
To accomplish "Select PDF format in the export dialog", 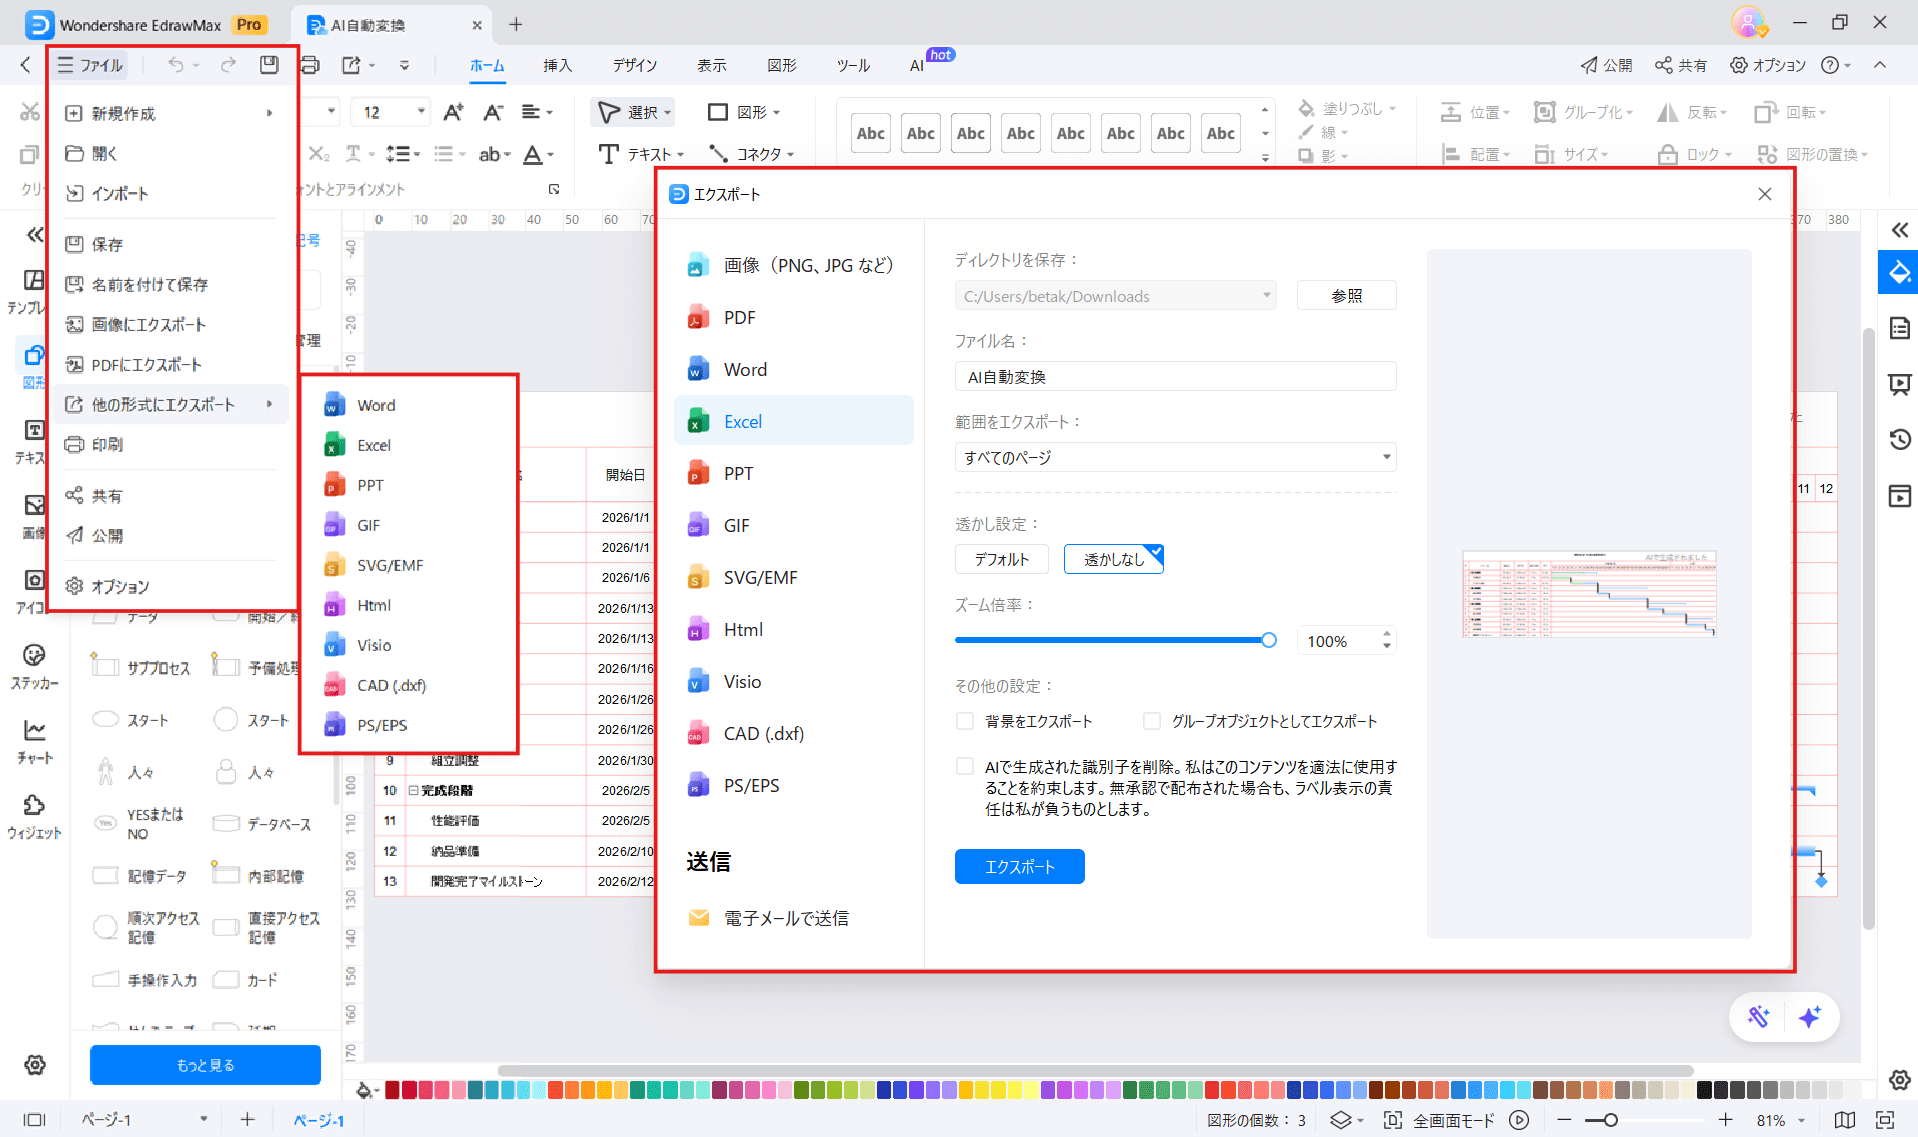I will click(738, 317).
